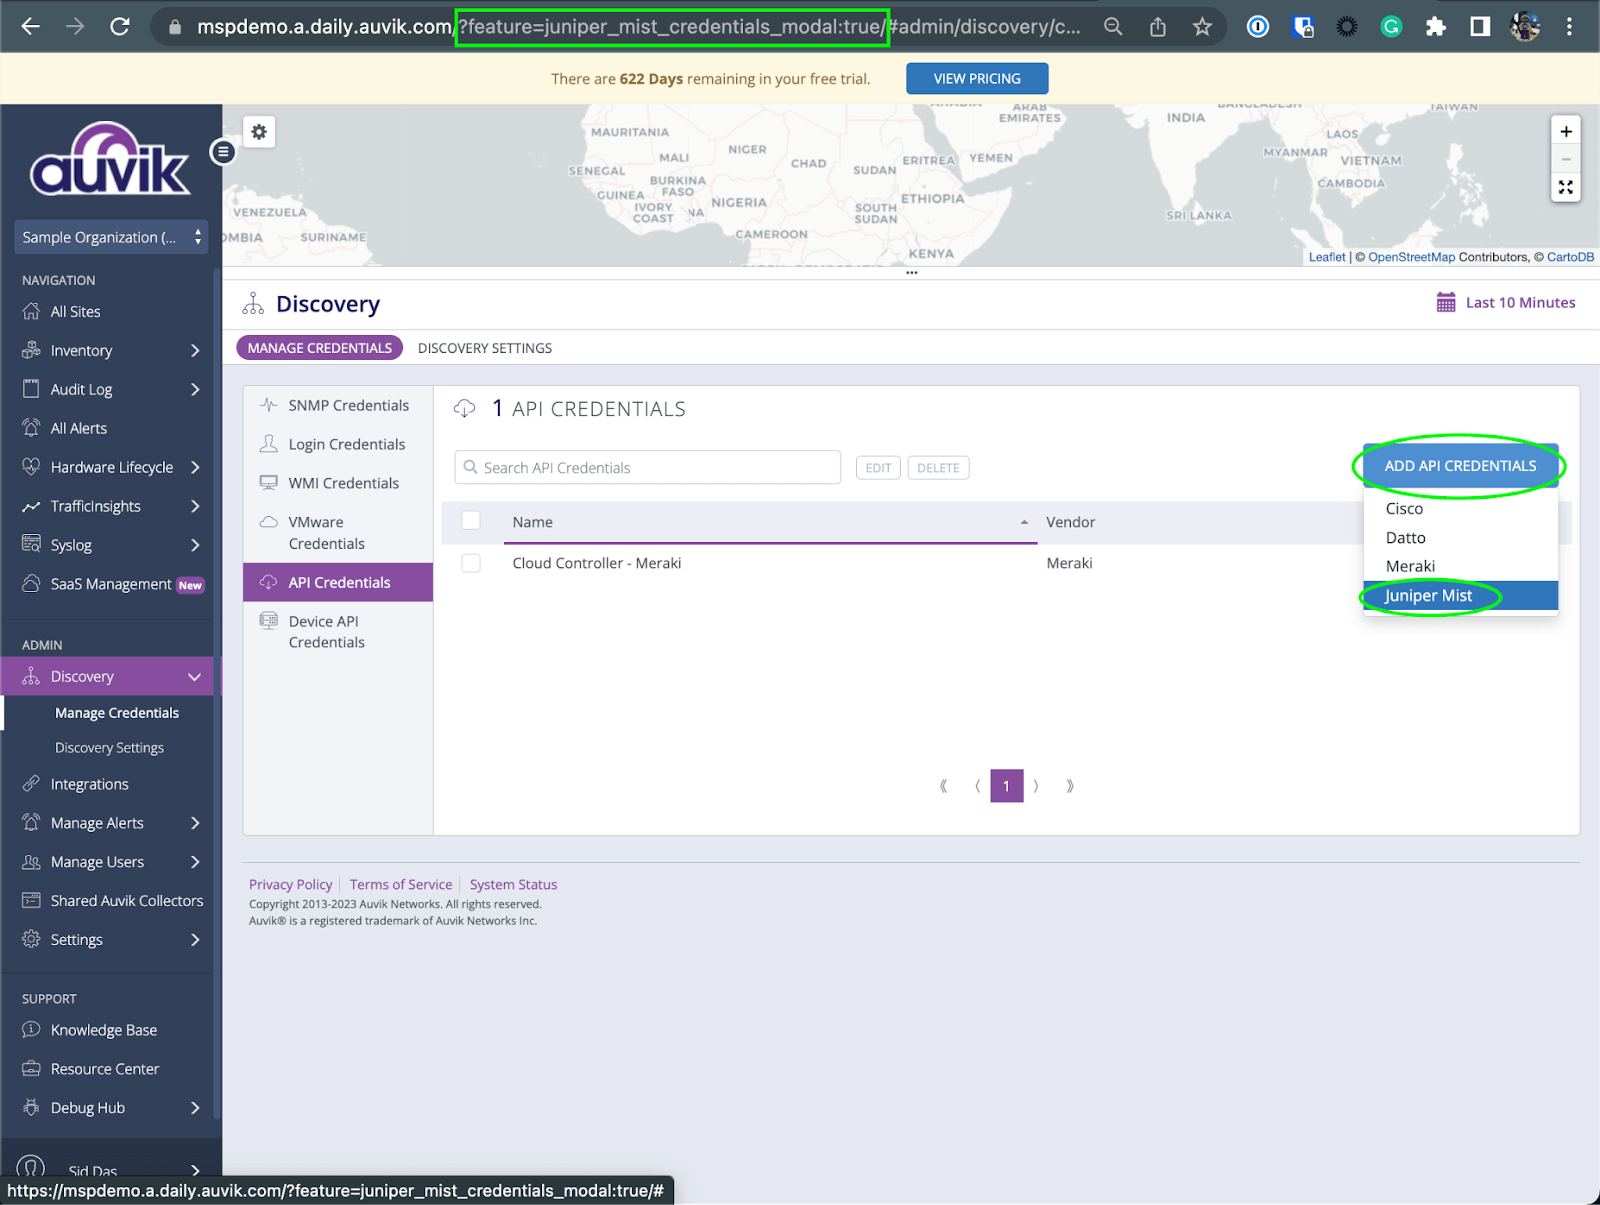The width and height of the screenshot is (1600, 1205).
Task: Open Knowledge Base from the support section
Action: coord(103,1029)
